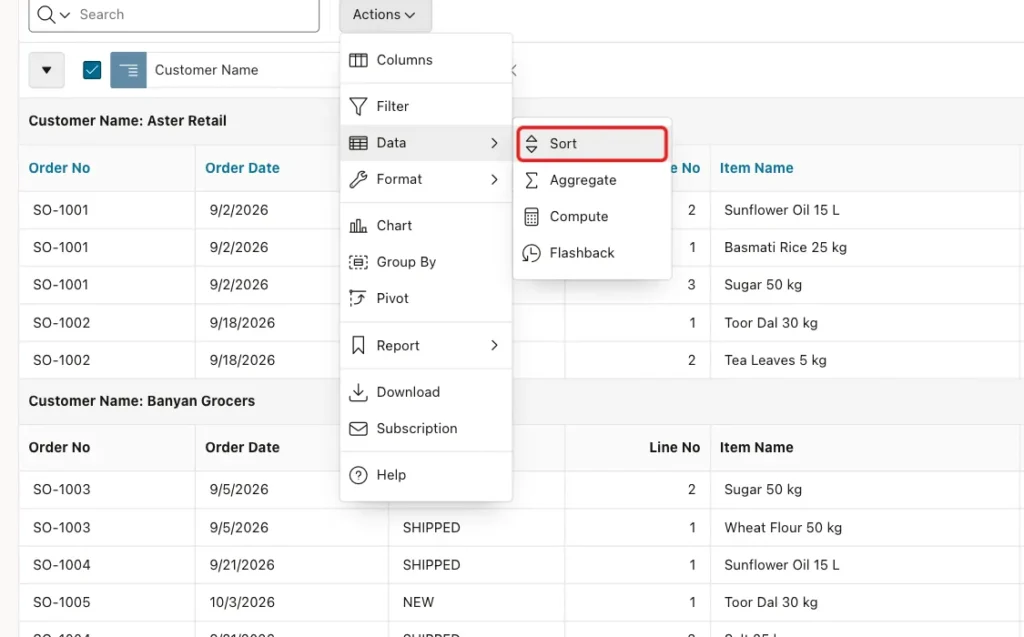The width and height of the screenshot is (1024, 637).
Task: Expand the Report submenu arrow
Action: (494, 346)
